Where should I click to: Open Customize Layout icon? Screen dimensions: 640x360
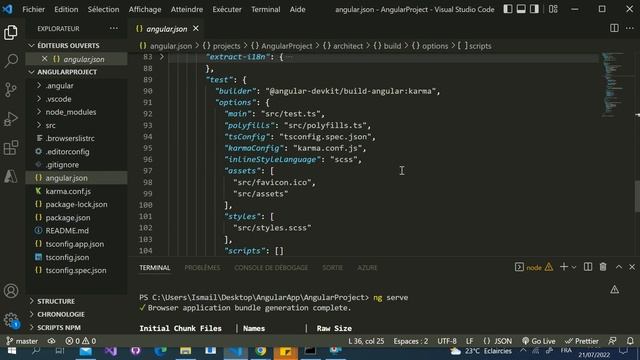pyautogui.click(x=553, y=9)
